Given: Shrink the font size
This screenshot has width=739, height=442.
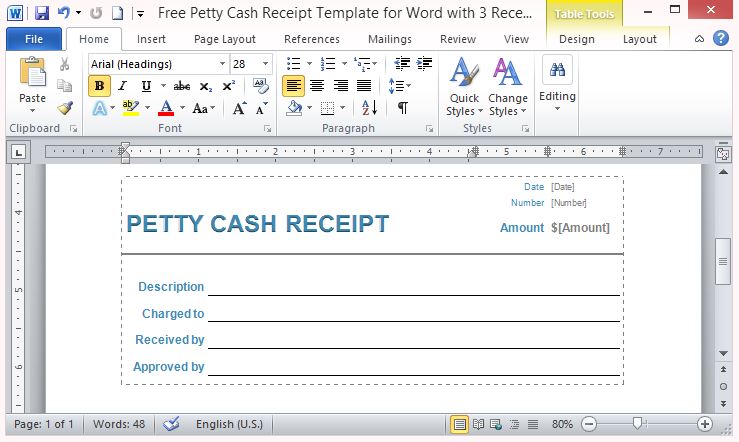Looking at the screenshot, I should (x=262, y=108).
